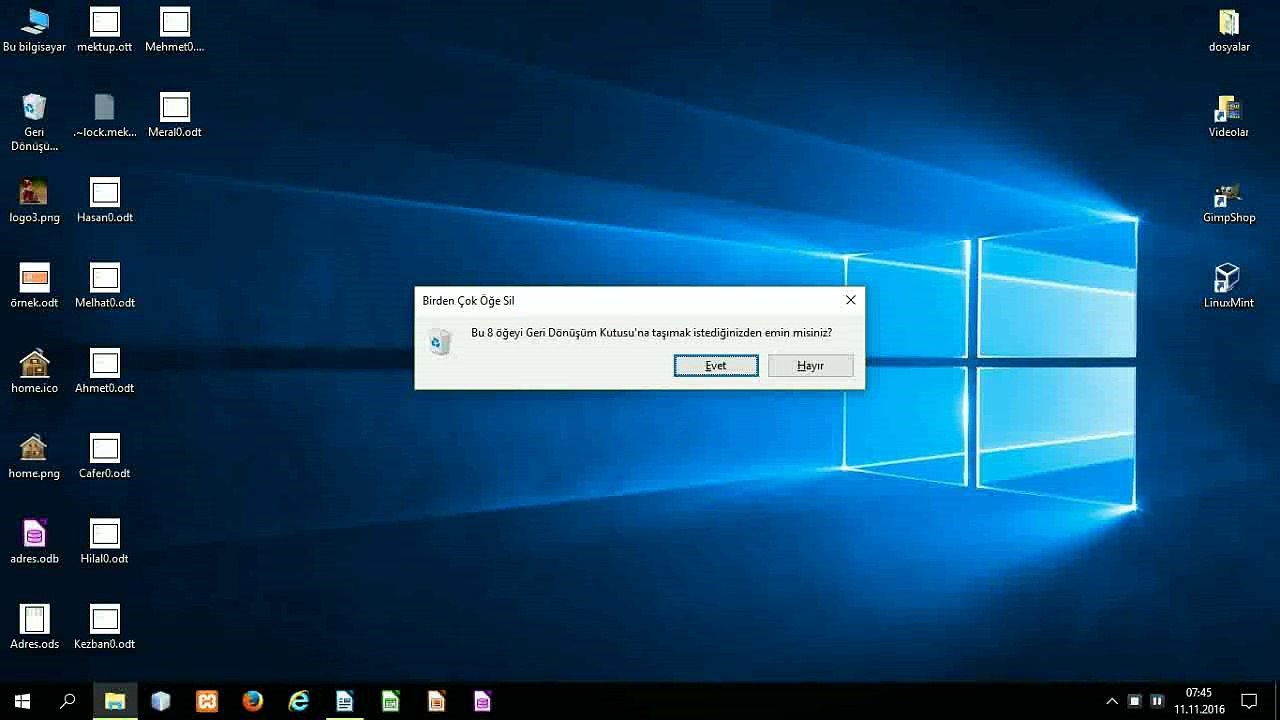Viewport: 1280px width, 720px height.
Task: Launch Firefox from the taskbar
Action: click(253, 701)
